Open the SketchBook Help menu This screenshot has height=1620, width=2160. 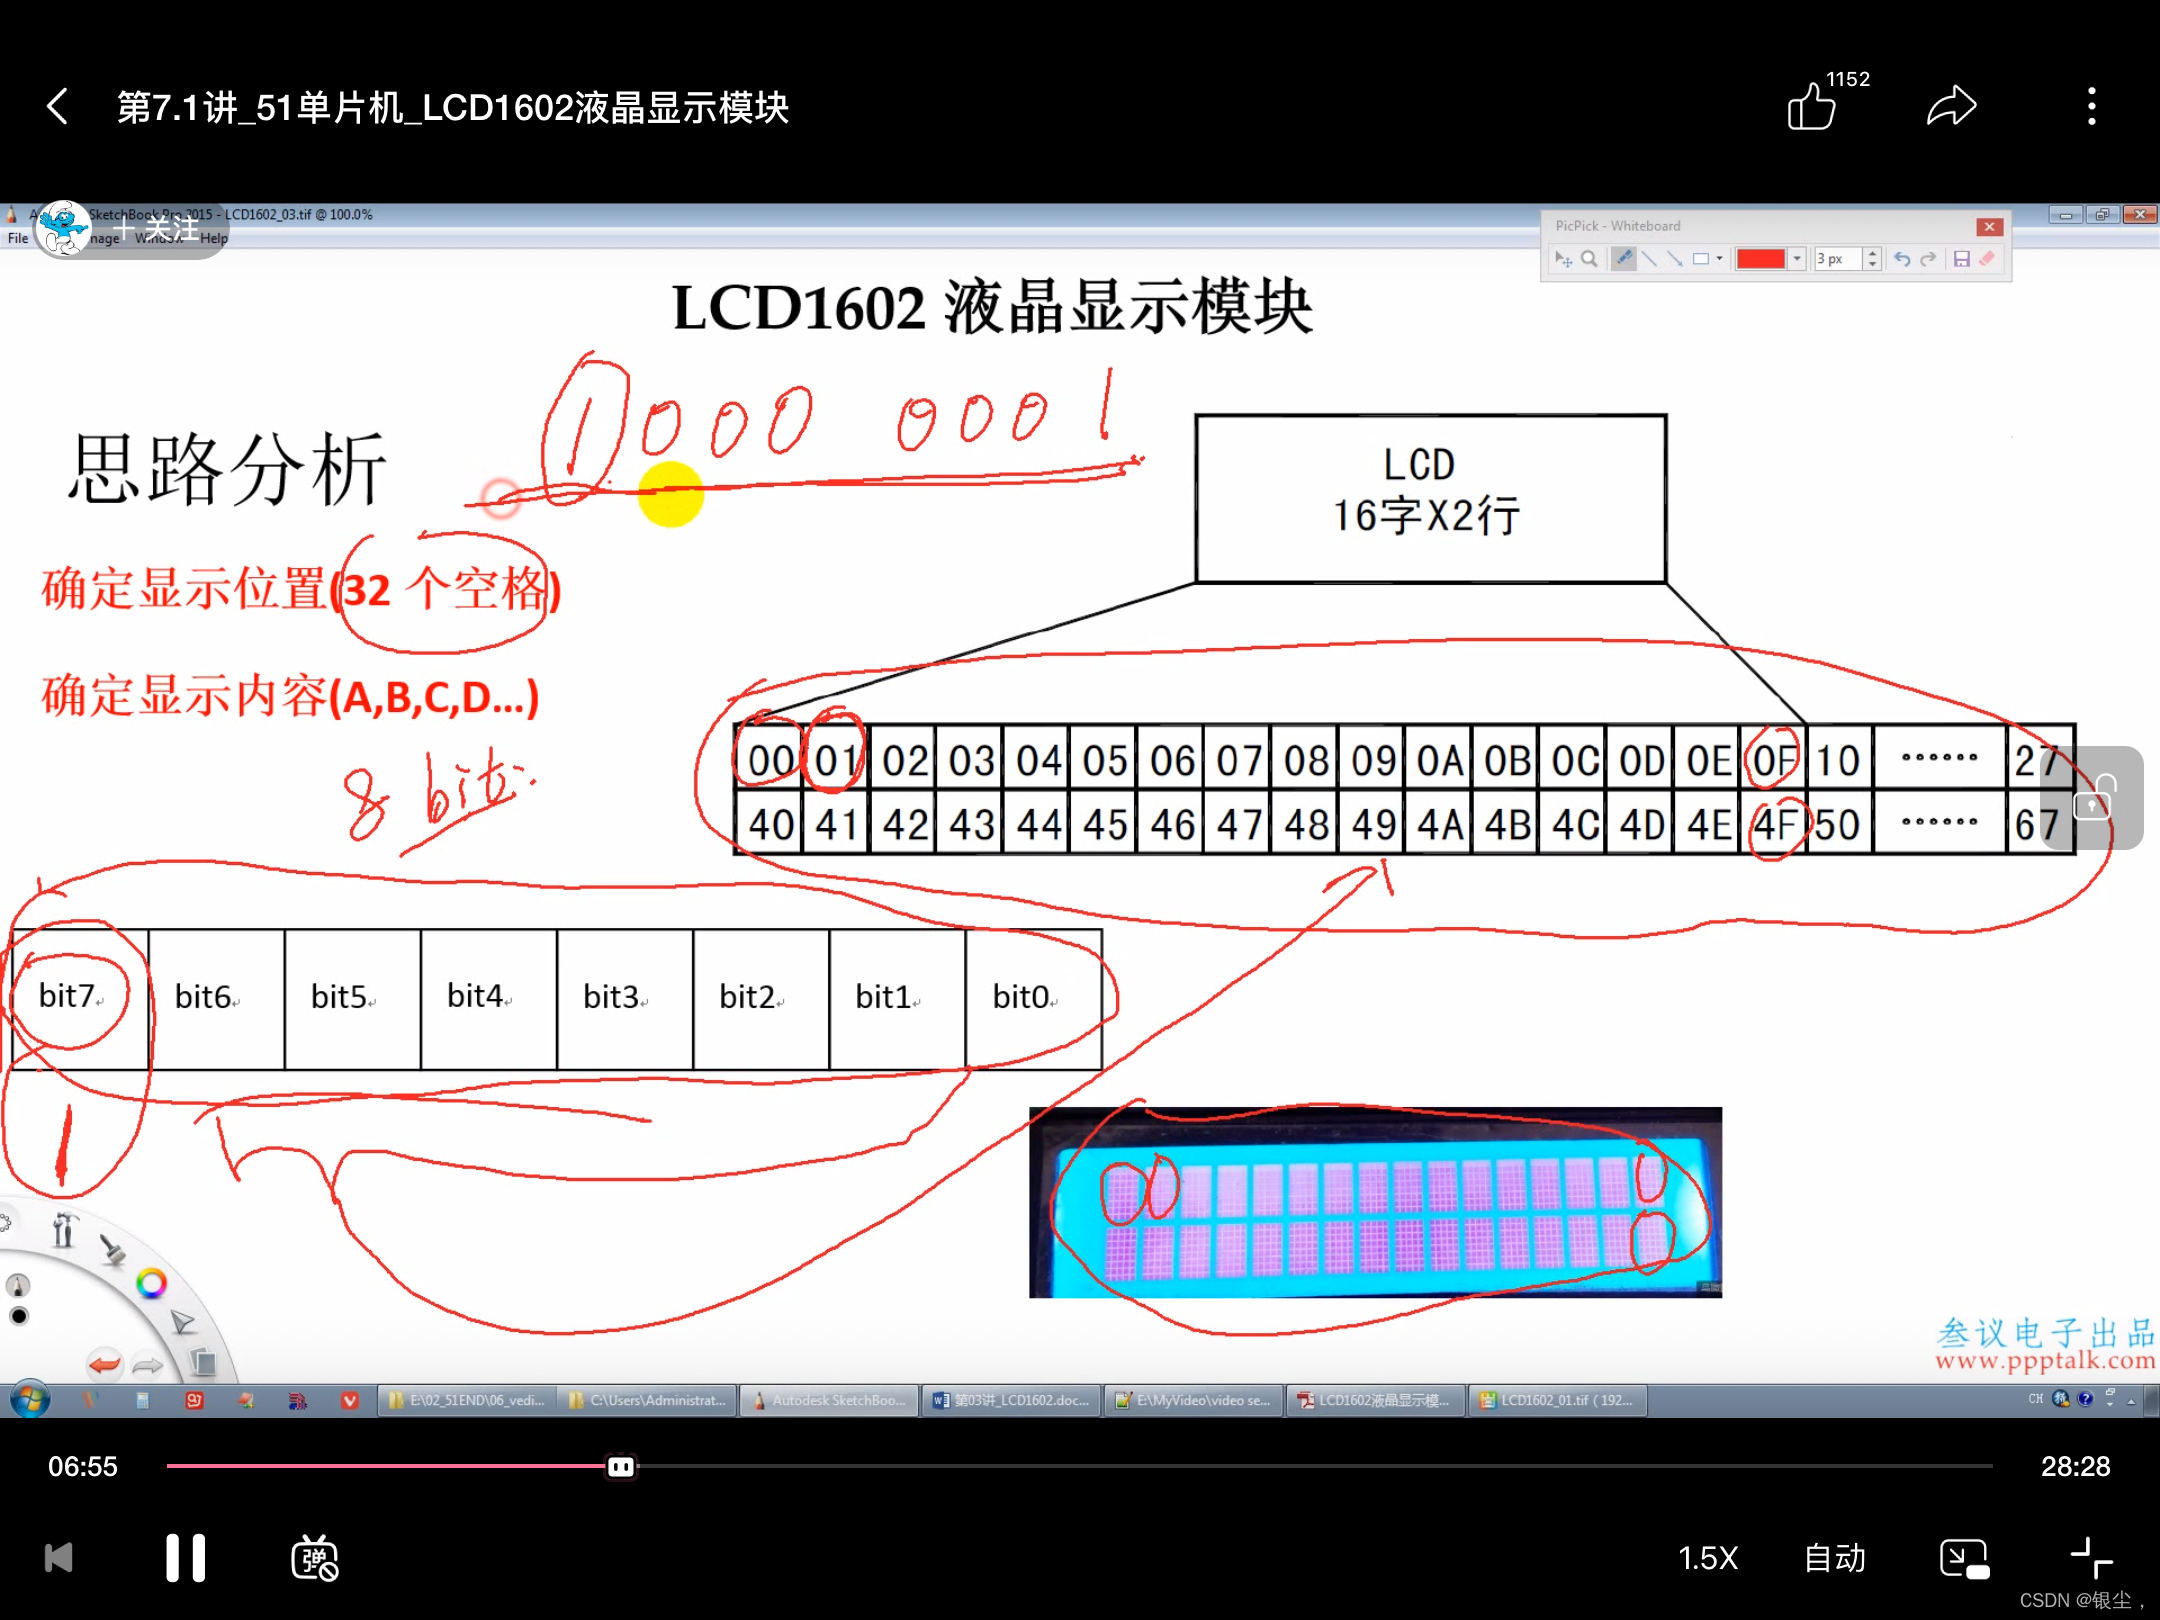click(214, 238)
